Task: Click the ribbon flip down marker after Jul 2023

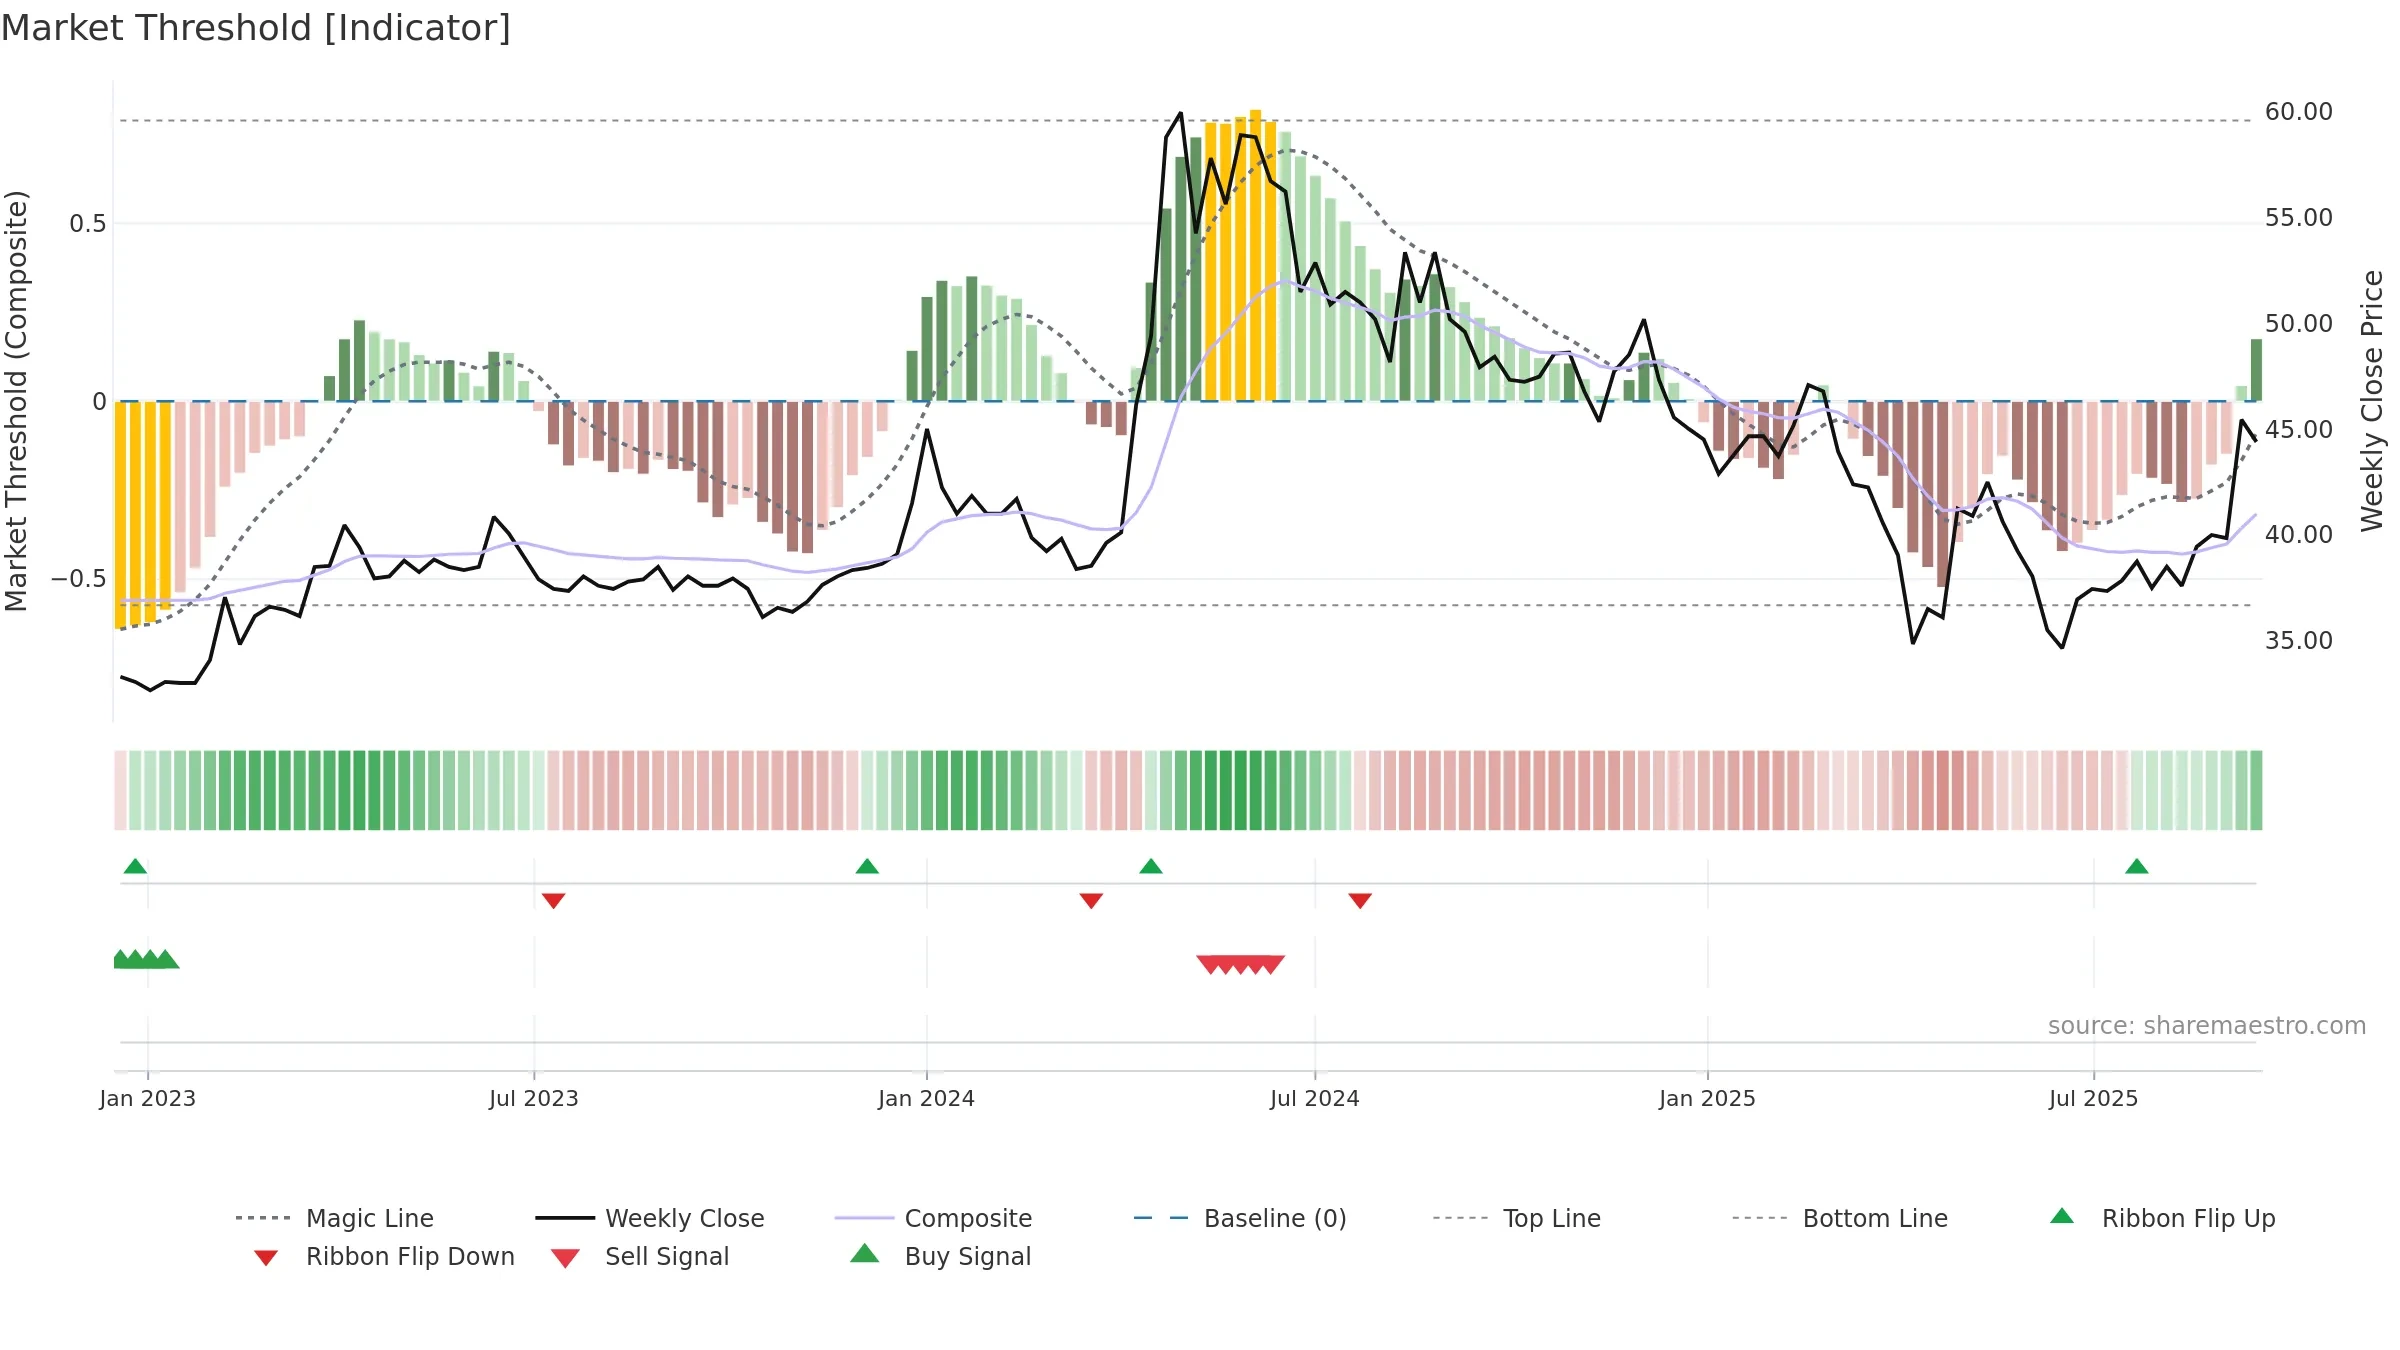Action: pyautogui.click(x=554, y=901)
